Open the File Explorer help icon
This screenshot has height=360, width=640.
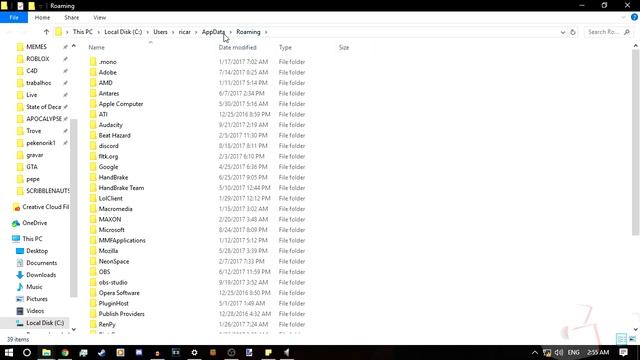pos(634,17)
